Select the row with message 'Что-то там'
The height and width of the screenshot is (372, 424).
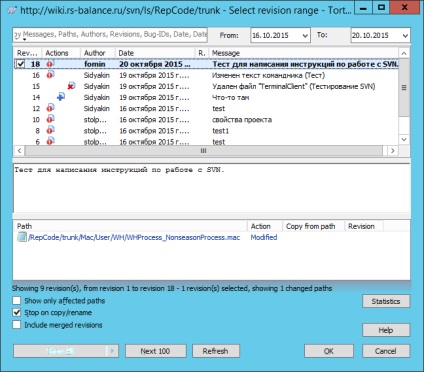206,97
